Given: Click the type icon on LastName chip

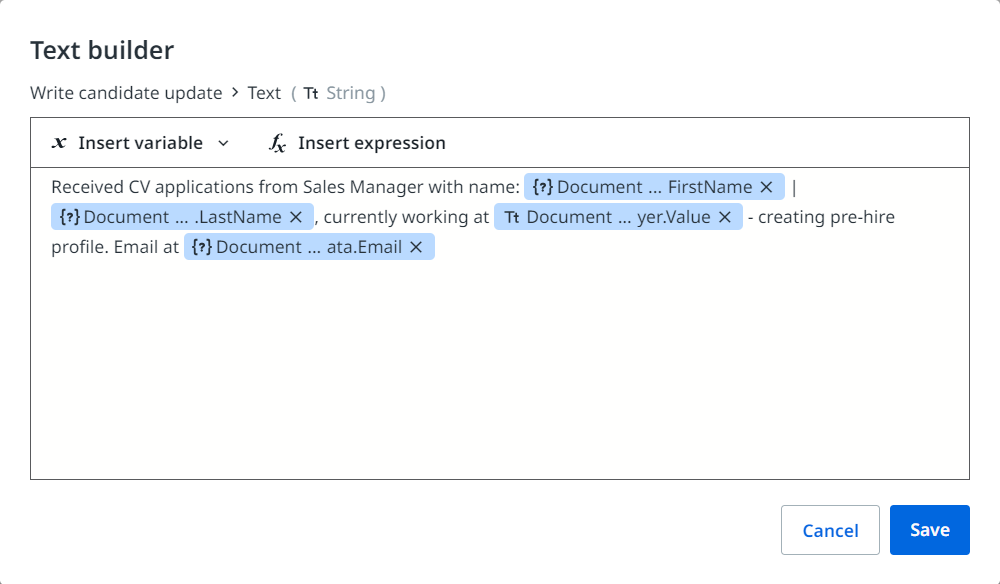Looking at the screenshot, I should coord(70,217).
